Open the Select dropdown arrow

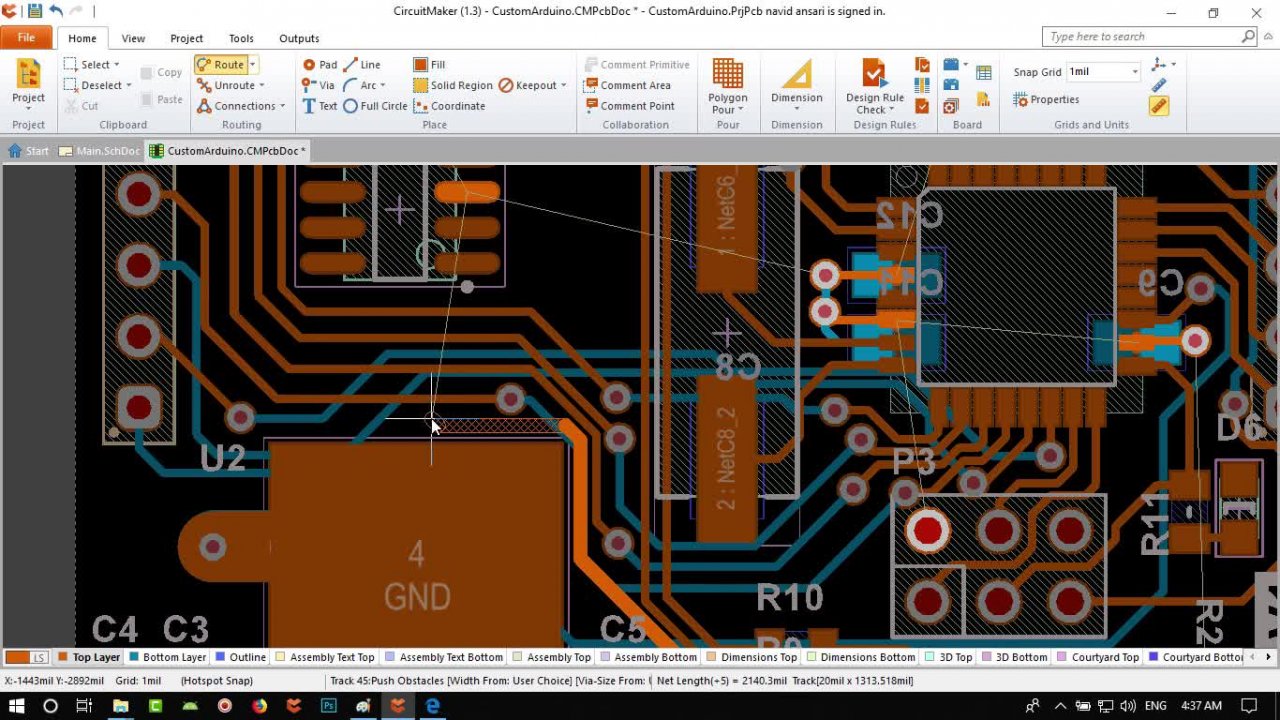coord(116,65)
